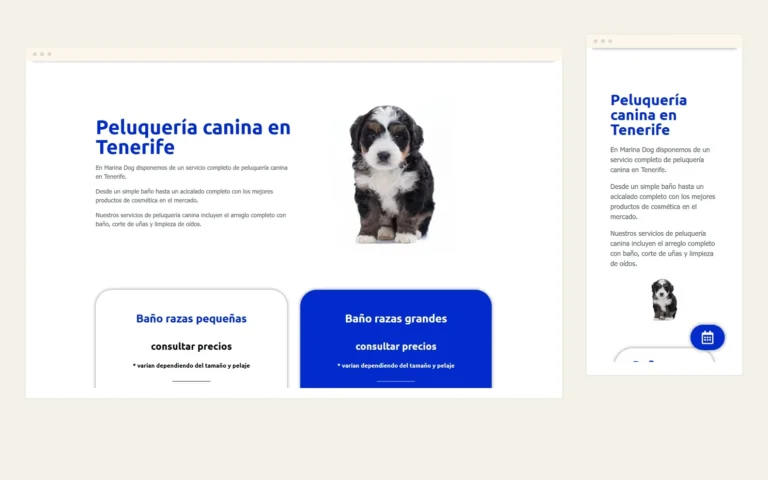Click desktop paragraph starting 'Nuestros servicios de peluquería'
The image size is (768, 480).
click(191, 219)
